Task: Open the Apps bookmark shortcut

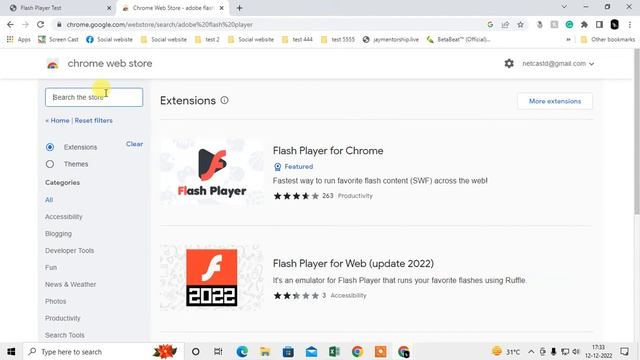Action: (x=18, y=40)
